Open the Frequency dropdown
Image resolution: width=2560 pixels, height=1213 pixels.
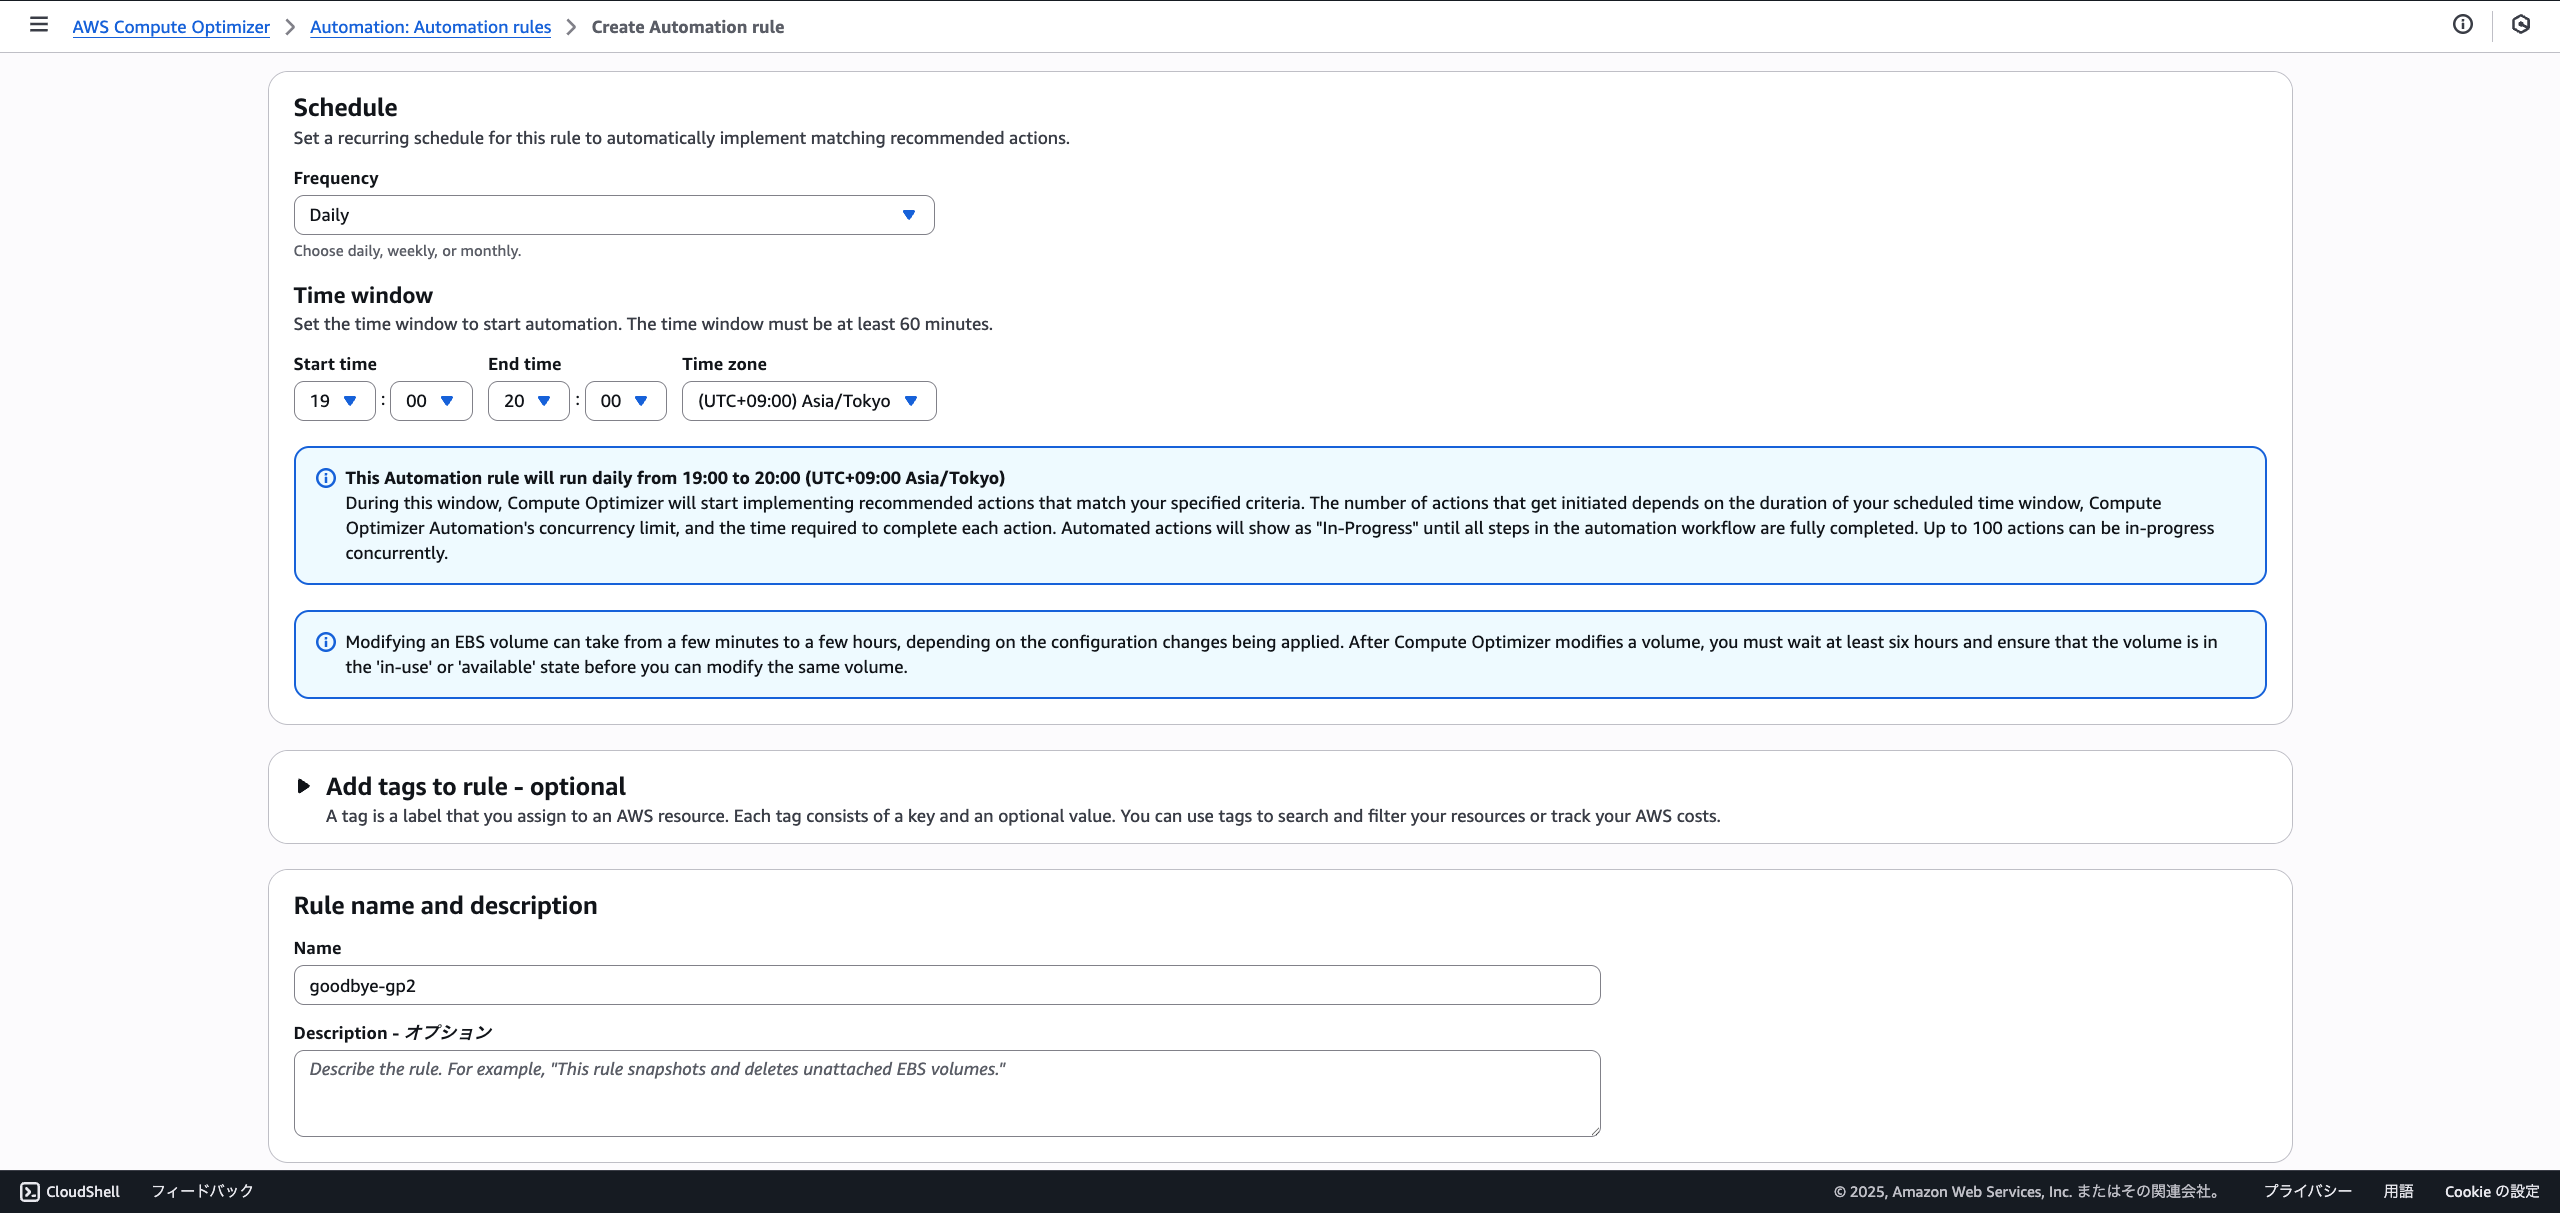(x=613, y=215)
